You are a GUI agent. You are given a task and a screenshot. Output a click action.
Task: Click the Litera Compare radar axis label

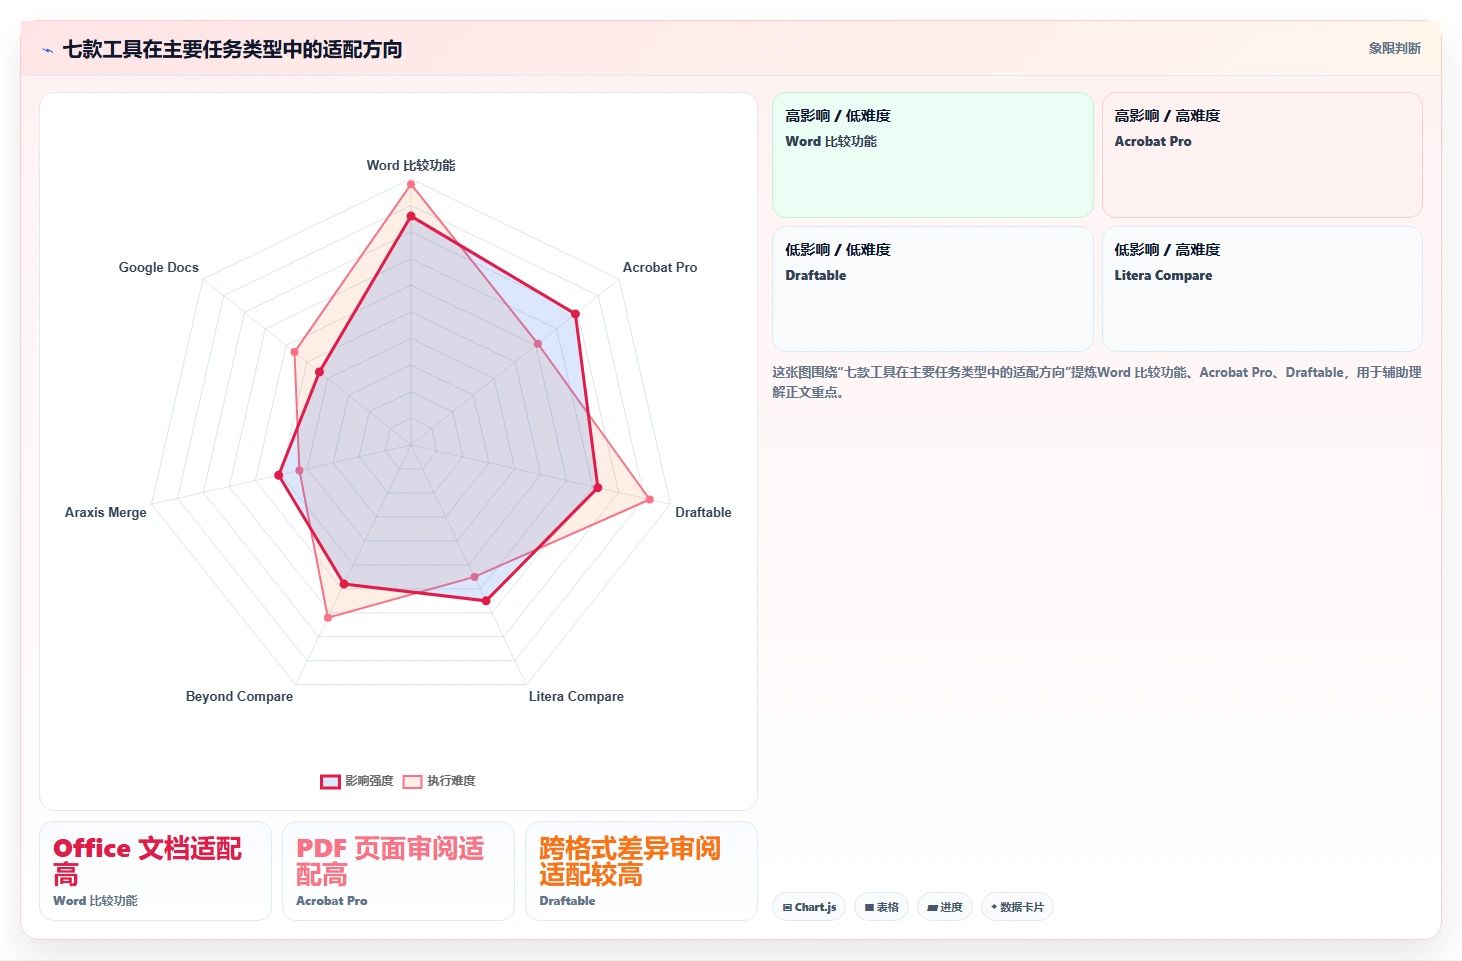(x=576, y=696)
